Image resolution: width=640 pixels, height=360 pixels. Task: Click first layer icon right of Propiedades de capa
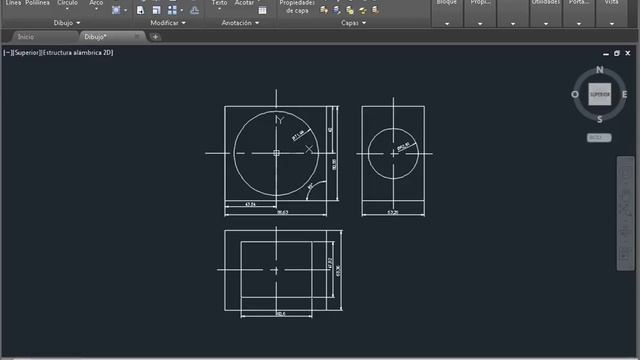tap(324, 10)
